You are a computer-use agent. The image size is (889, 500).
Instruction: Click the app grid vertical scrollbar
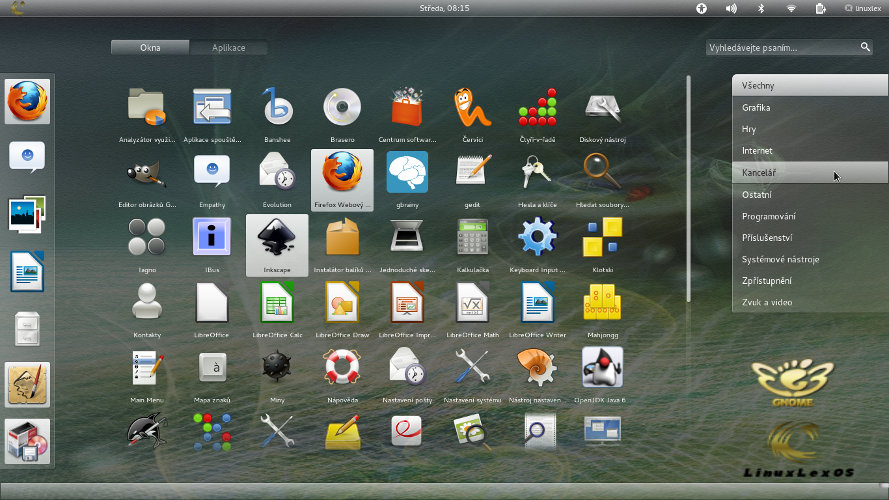click(688, 189)
